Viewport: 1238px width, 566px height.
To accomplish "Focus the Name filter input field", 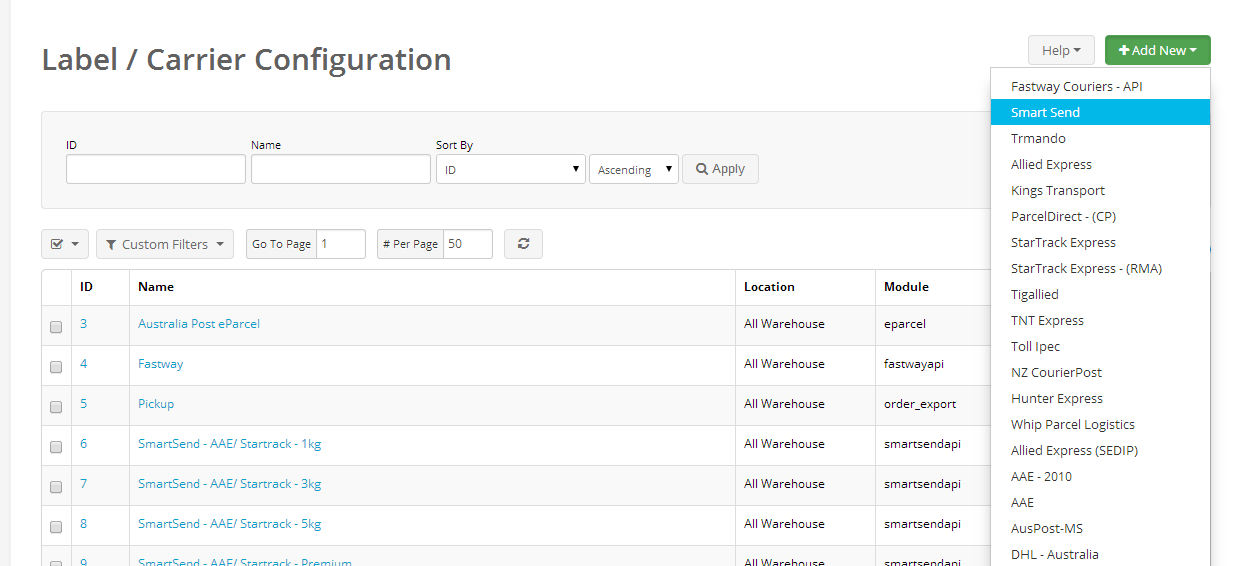I will click(x=341, y=169).
